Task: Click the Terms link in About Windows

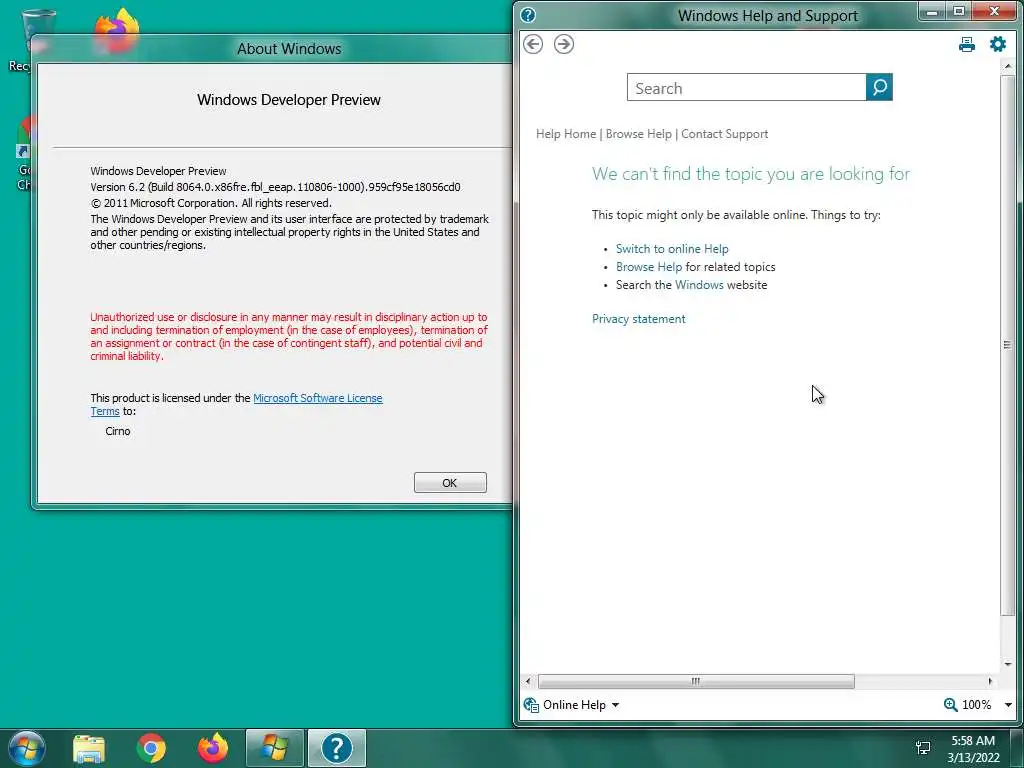Action: pyautogui.click(x=104, y=411)
